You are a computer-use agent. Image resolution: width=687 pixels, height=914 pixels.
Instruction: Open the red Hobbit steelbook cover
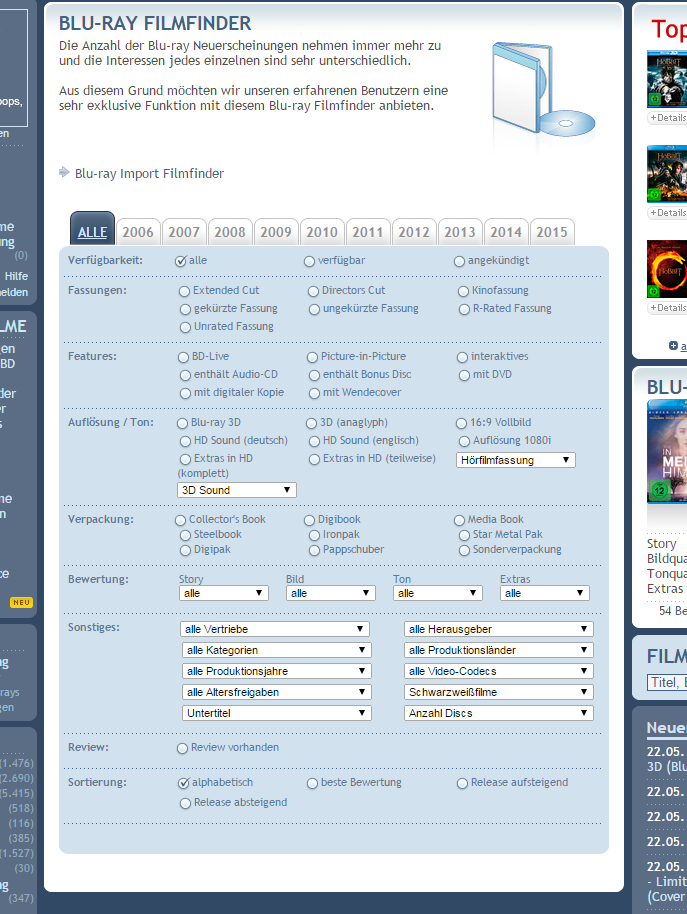[x=668, y=269]
